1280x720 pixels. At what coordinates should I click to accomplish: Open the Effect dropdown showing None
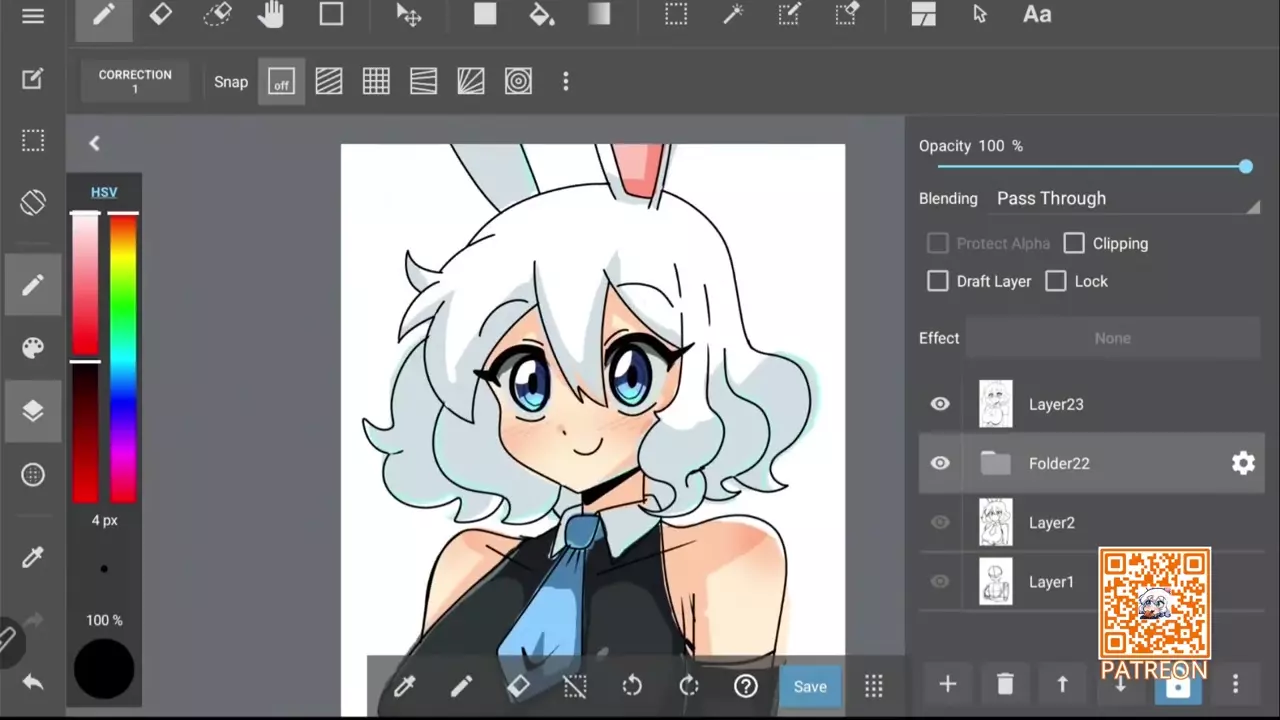[1112, 338]
